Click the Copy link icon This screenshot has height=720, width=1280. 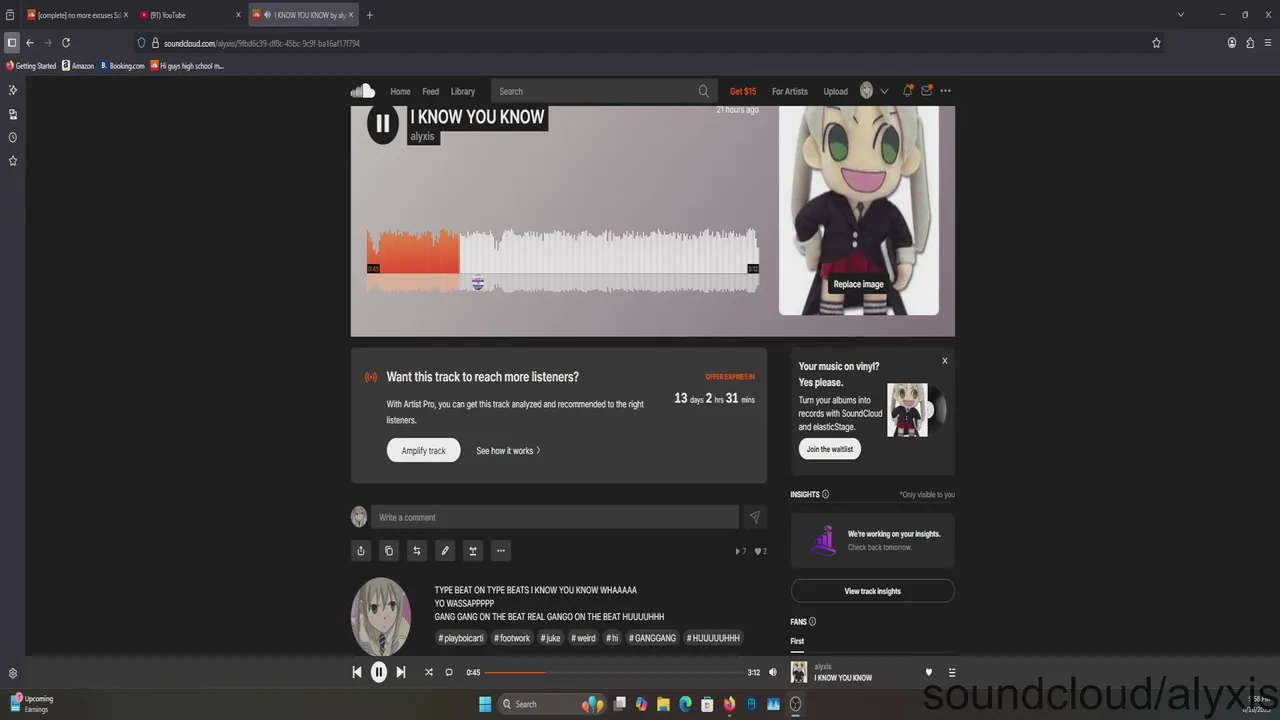[389, 550]
